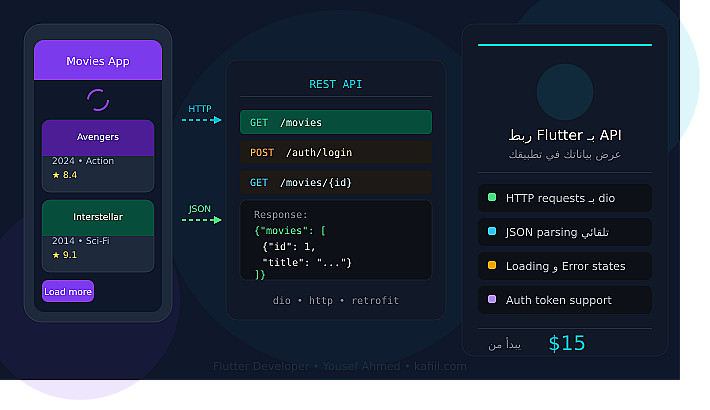Click the round profile avatar circle
The height and width of the screenshot is (410, 710).
click(x=565, y=93)
